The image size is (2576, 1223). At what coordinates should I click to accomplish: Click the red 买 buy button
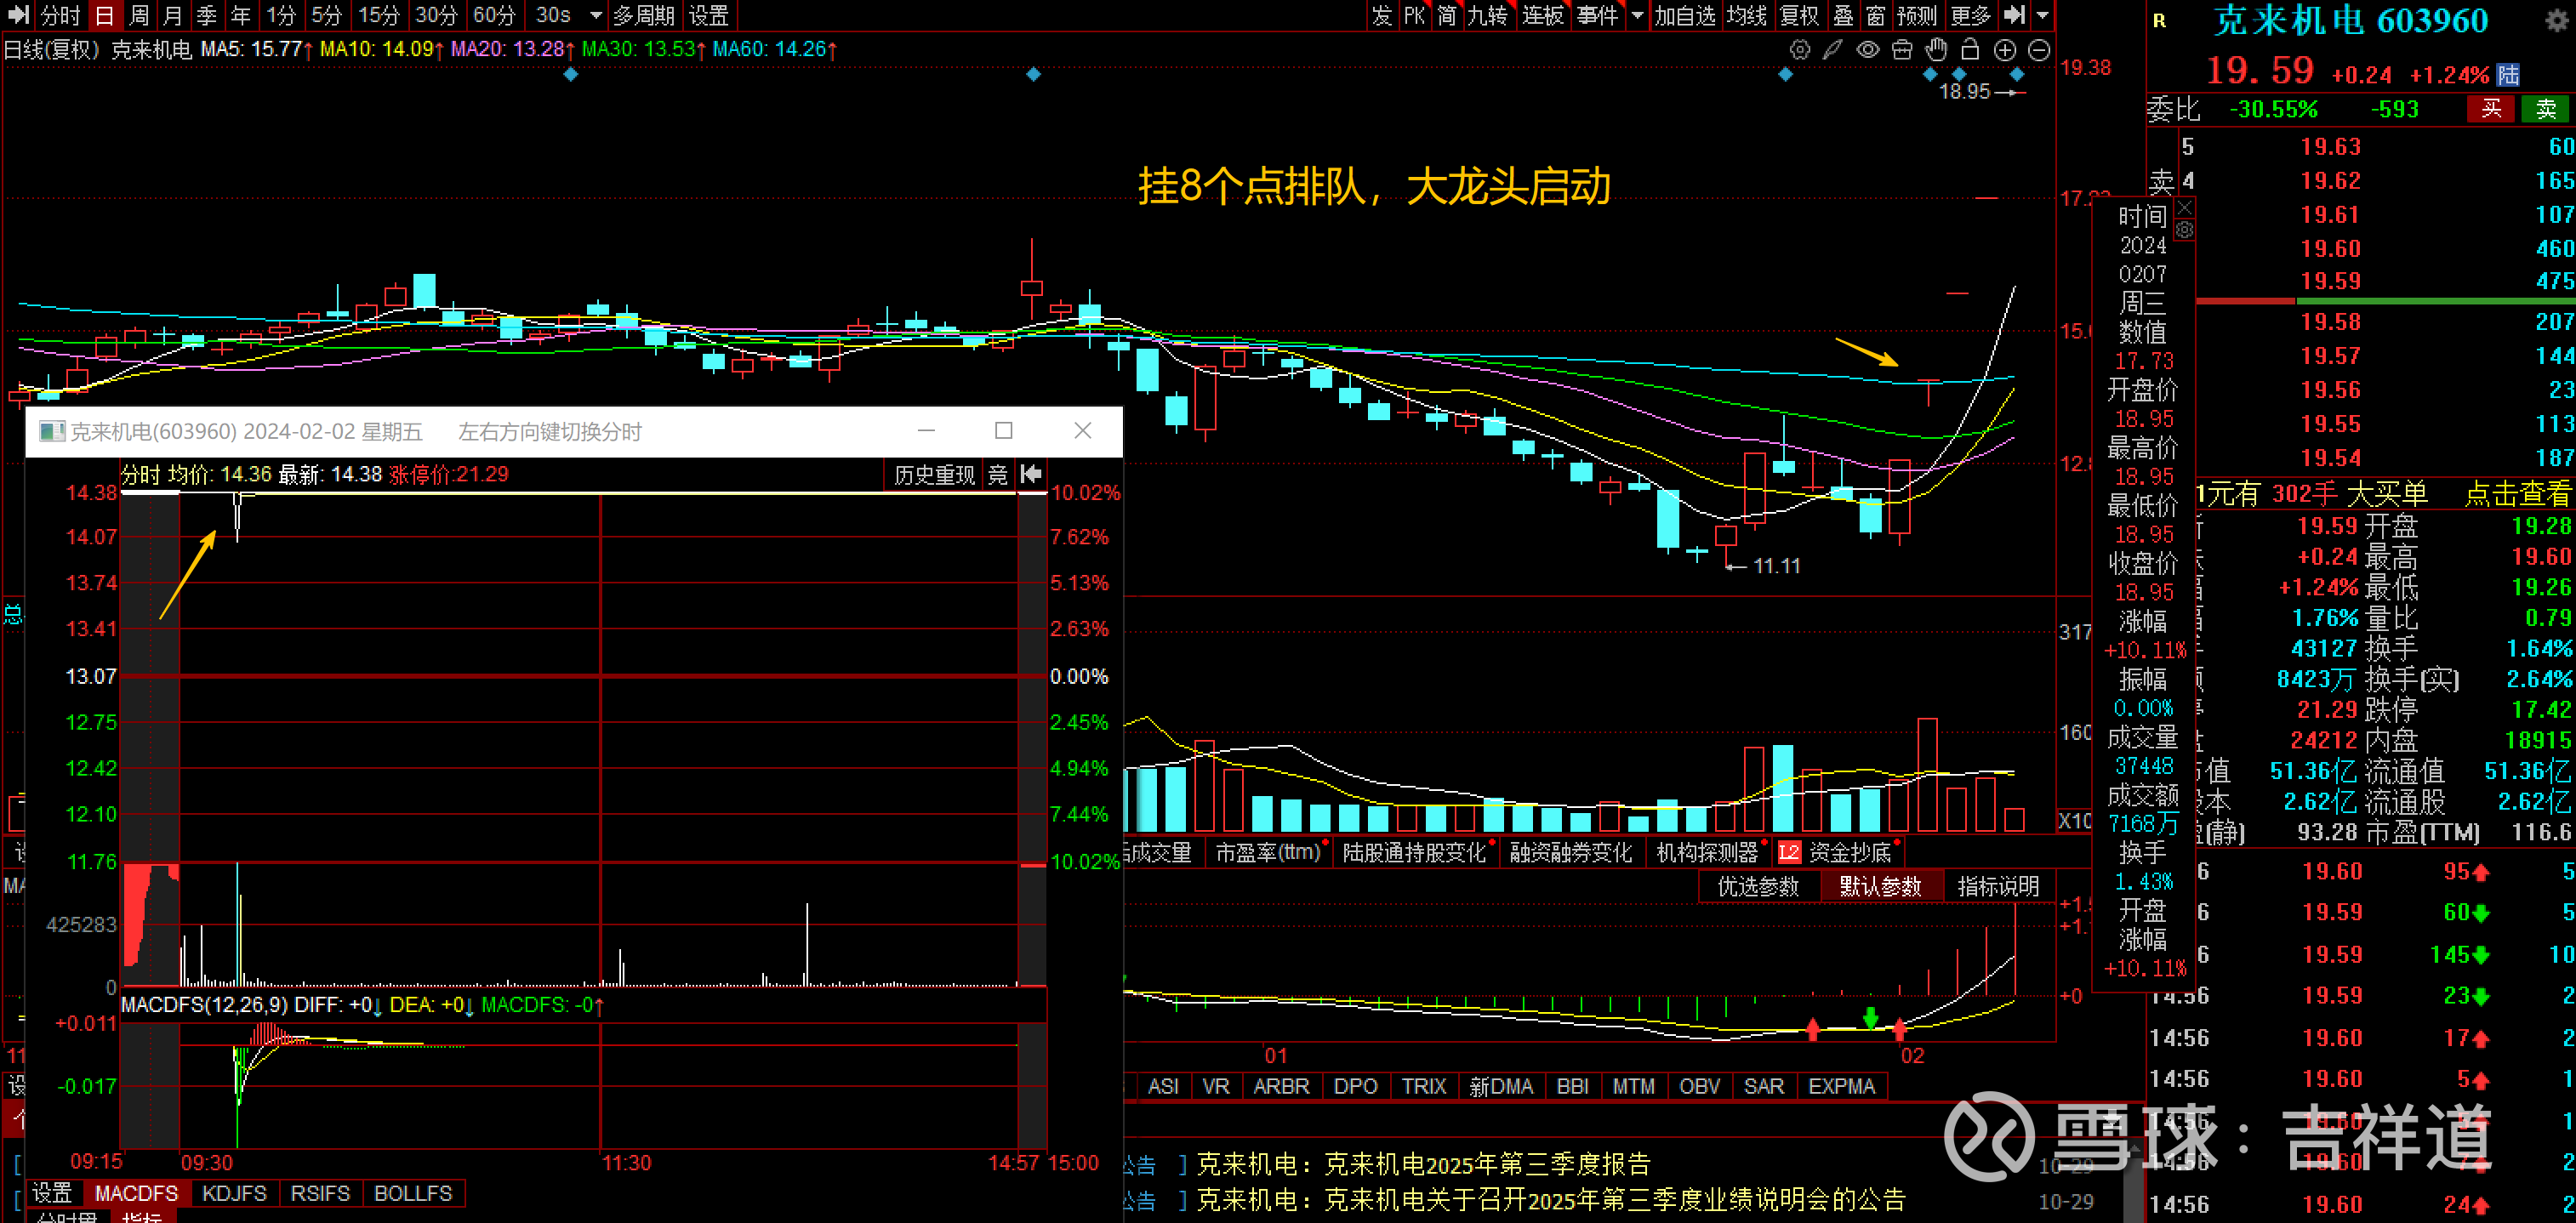2491,109
